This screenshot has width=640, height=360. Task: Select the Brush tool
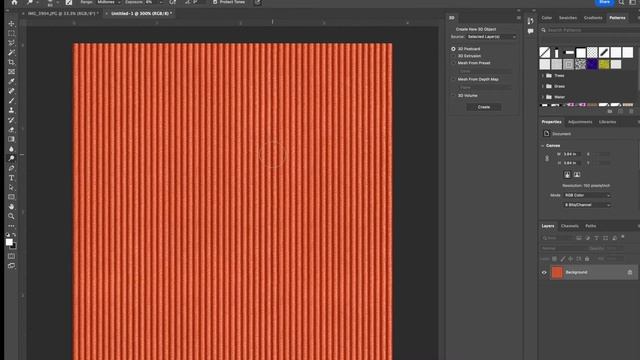pos(11,101)
